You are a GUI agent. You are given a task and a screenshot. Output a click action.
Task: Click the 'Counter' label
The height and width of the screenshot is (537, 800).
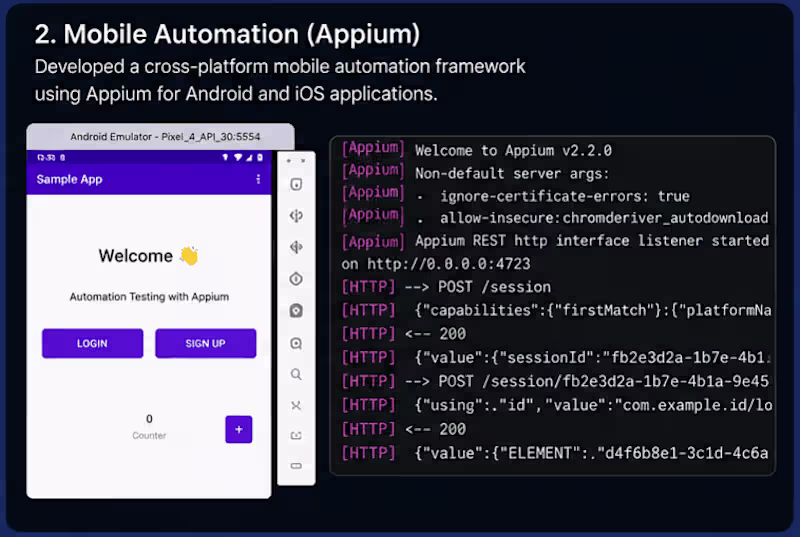coord(149,436)
